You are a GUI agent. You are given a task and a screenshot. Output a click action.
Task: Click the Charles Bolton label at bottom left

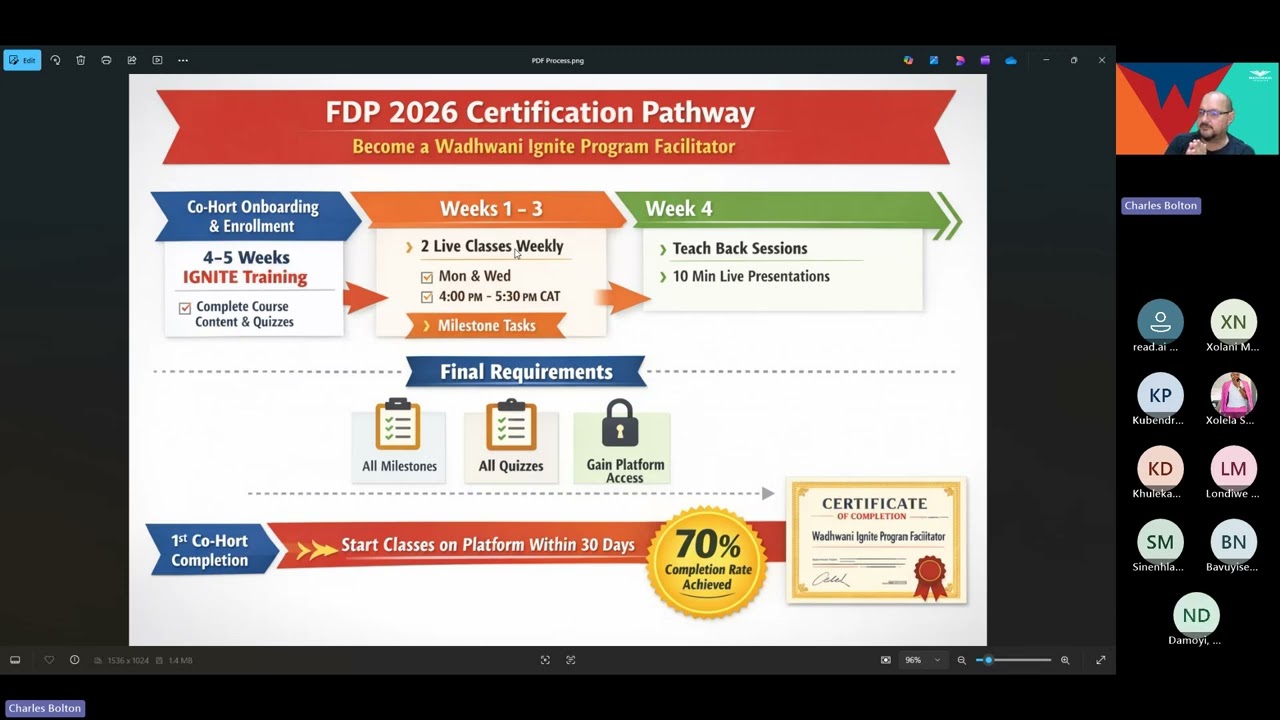pos(45,708)
